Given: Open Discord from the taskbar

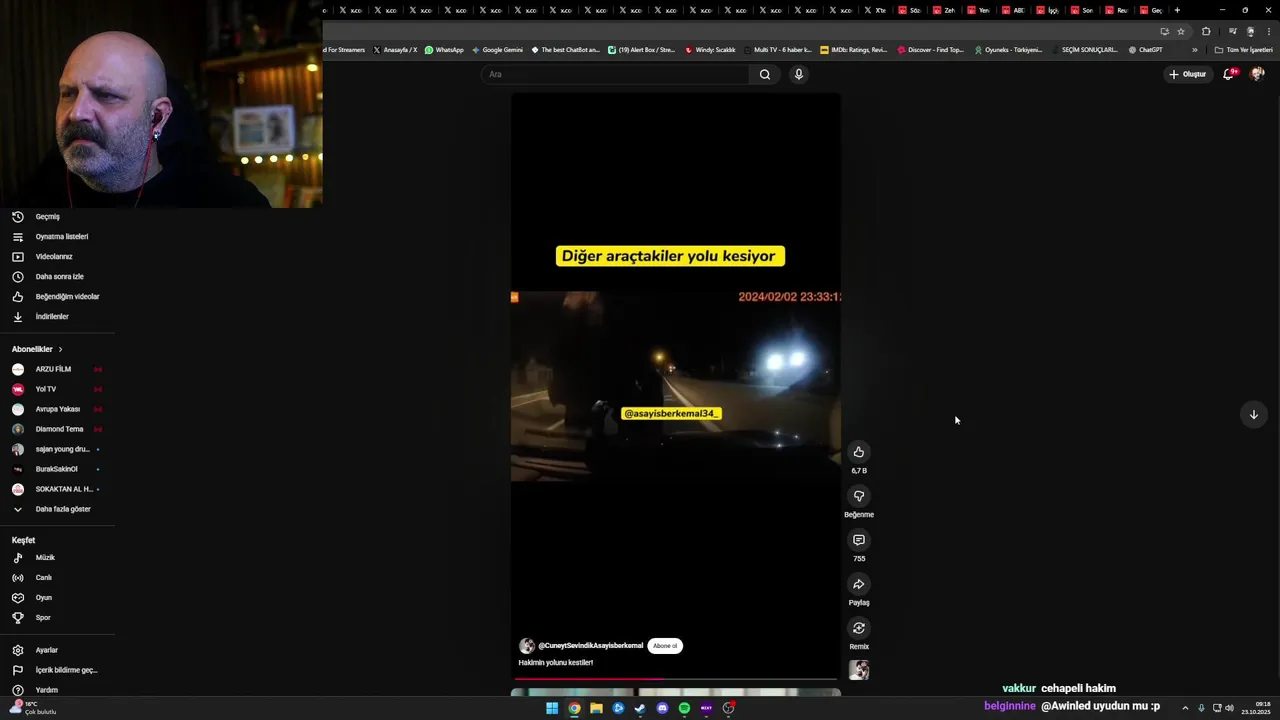Looking at the screenshot, I should [x=662, y=708].
